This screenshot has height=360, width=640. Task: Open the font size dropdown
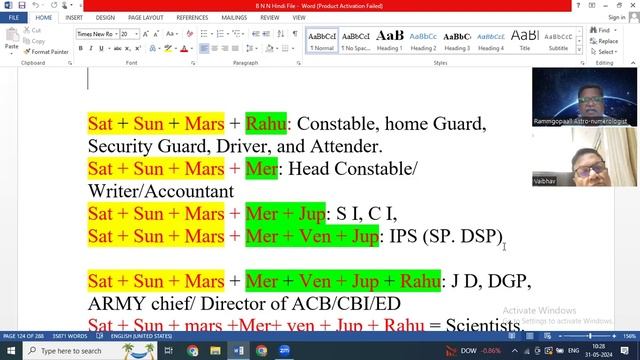[136, 34]
